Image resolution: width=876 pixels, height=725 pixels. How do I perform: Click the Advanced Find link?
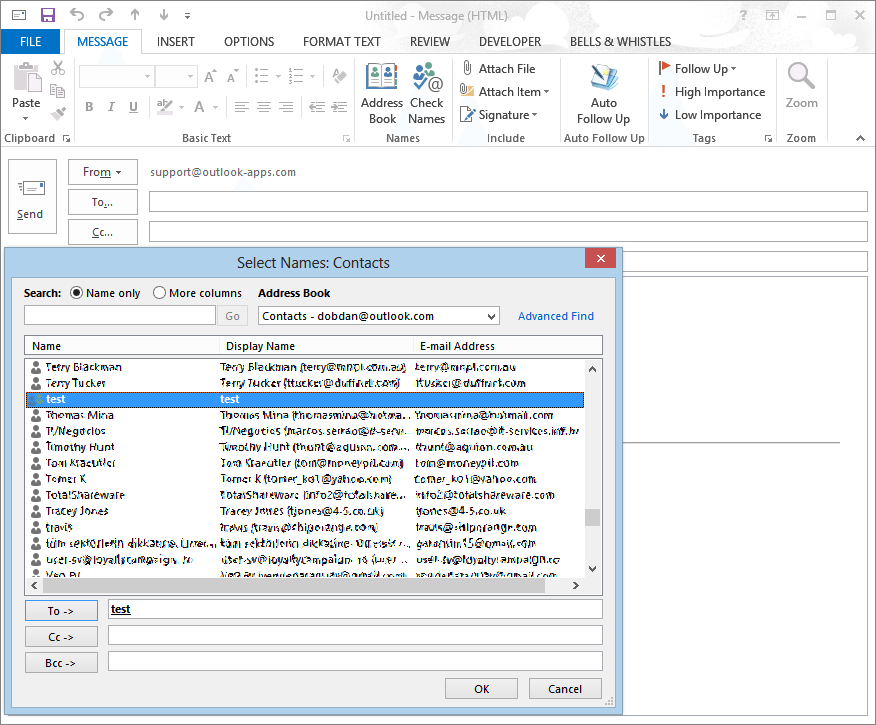(555, 316)
